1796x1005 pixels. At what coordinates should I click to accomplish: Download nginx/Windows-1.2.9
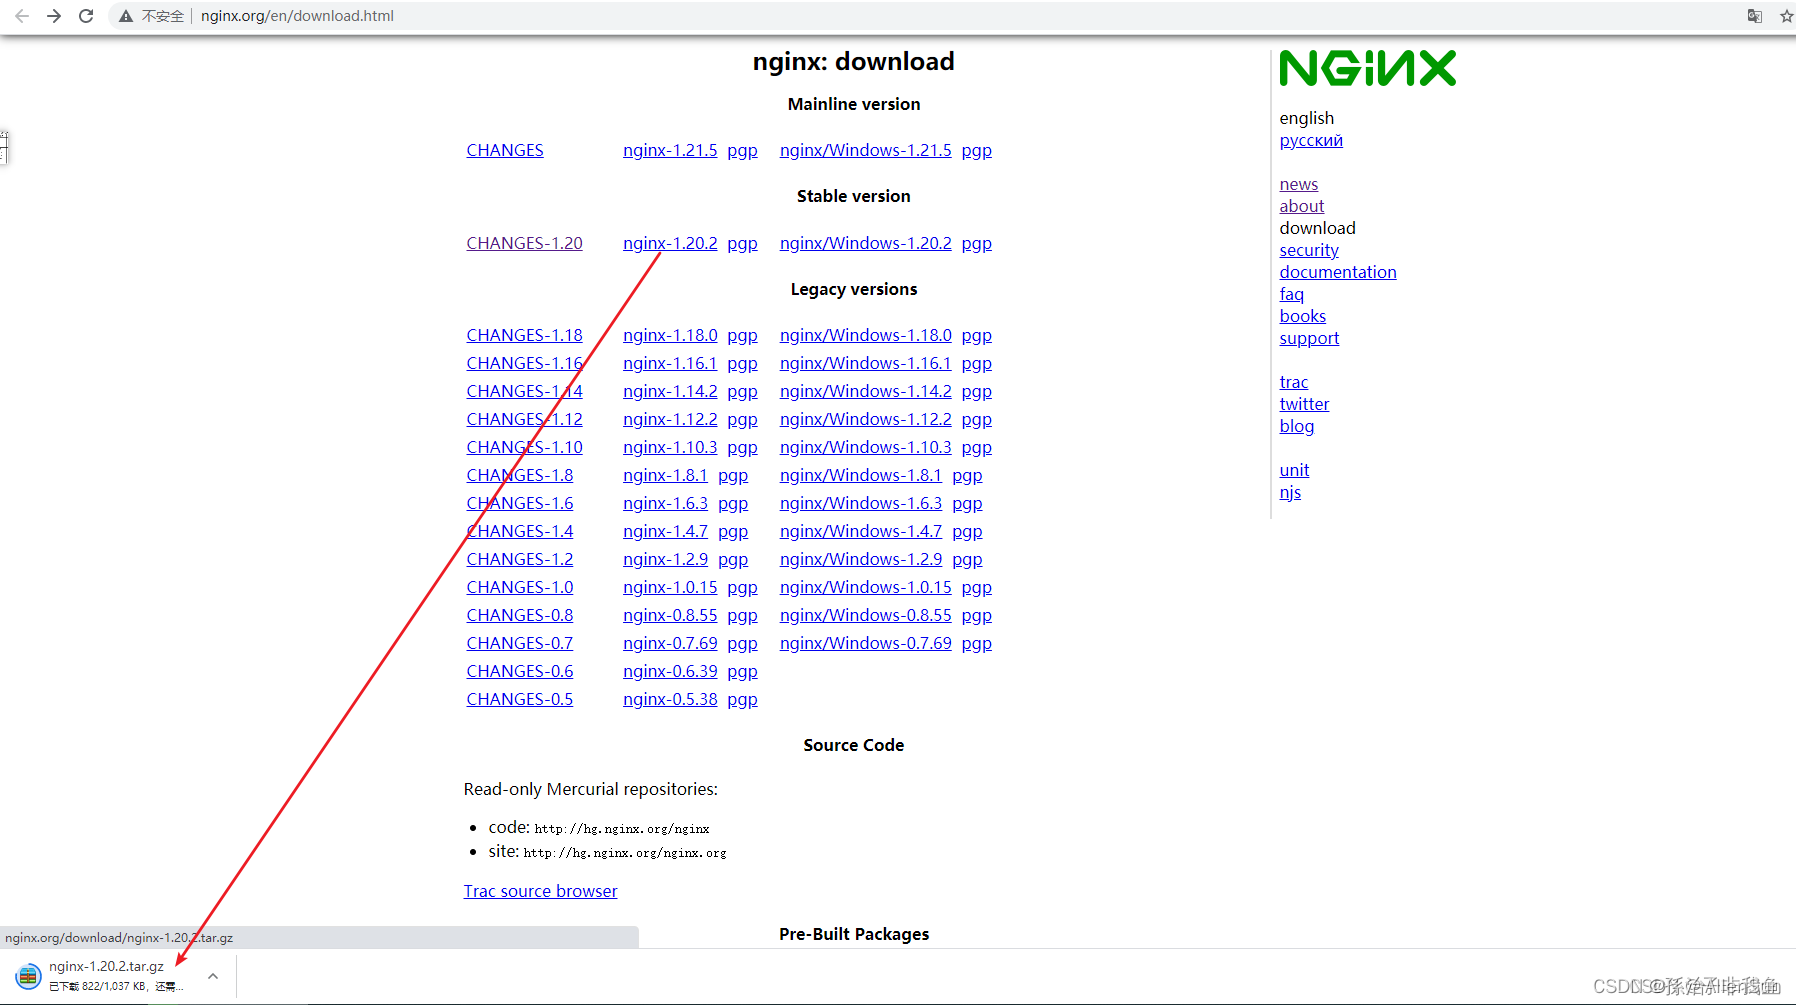[x=861, y=559]
